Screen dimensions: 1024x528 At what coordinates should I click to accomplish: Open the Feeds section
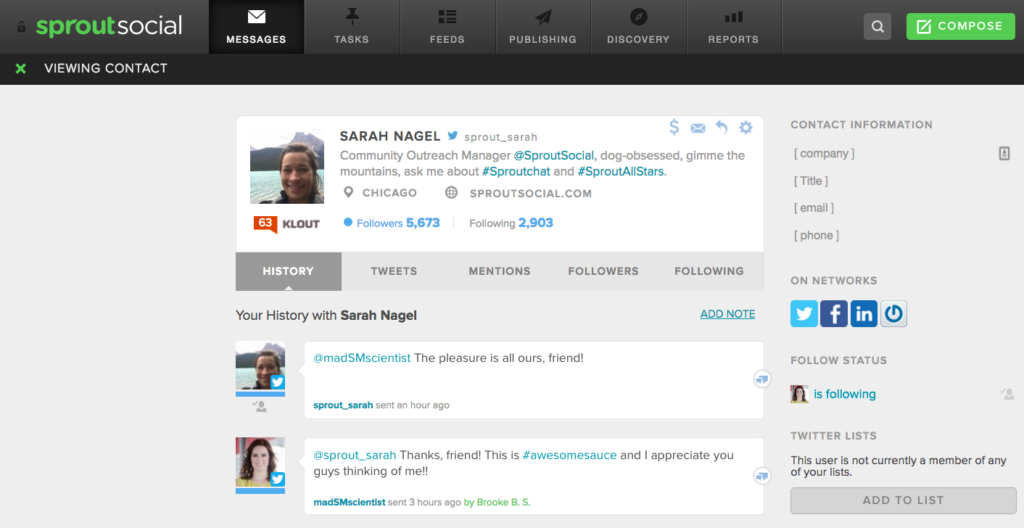click(447, 27)
